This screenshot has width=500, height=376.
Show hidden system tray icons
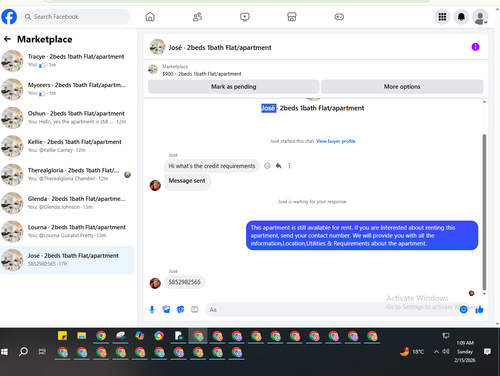(x=436, y=351)
